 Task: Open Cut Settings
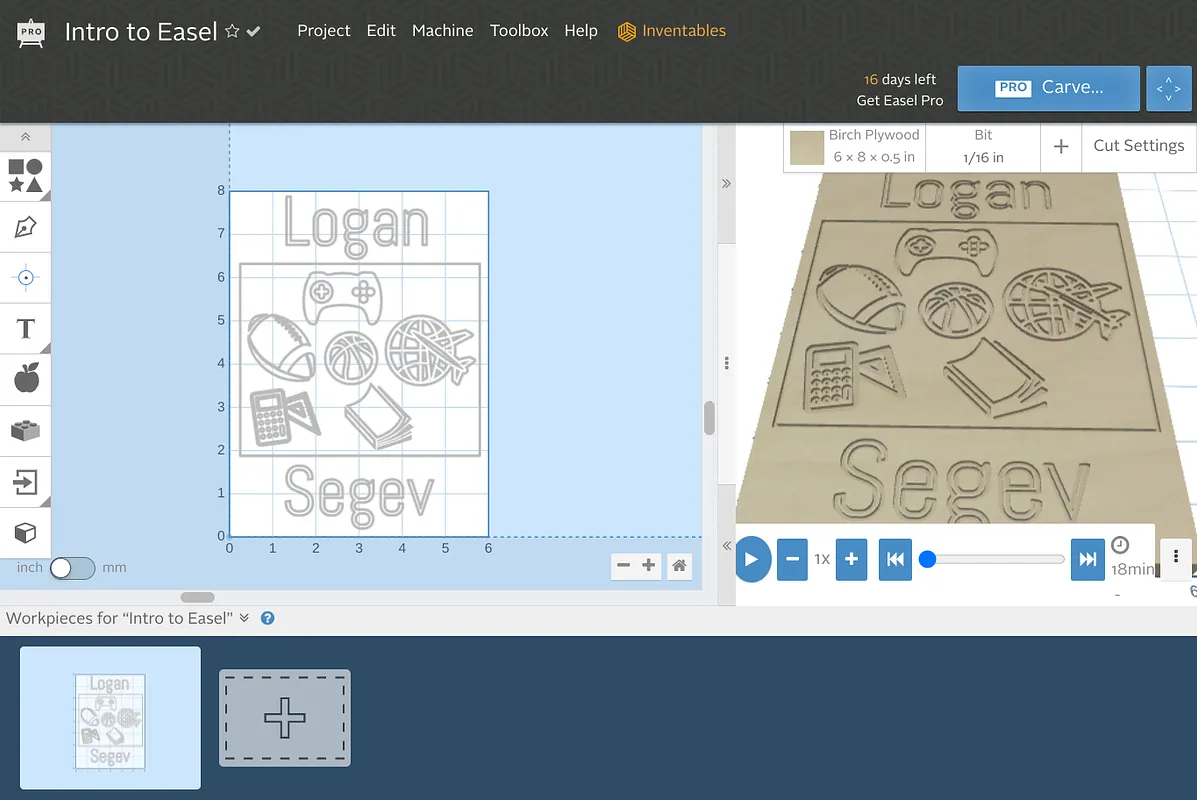tap(1138, 146)
